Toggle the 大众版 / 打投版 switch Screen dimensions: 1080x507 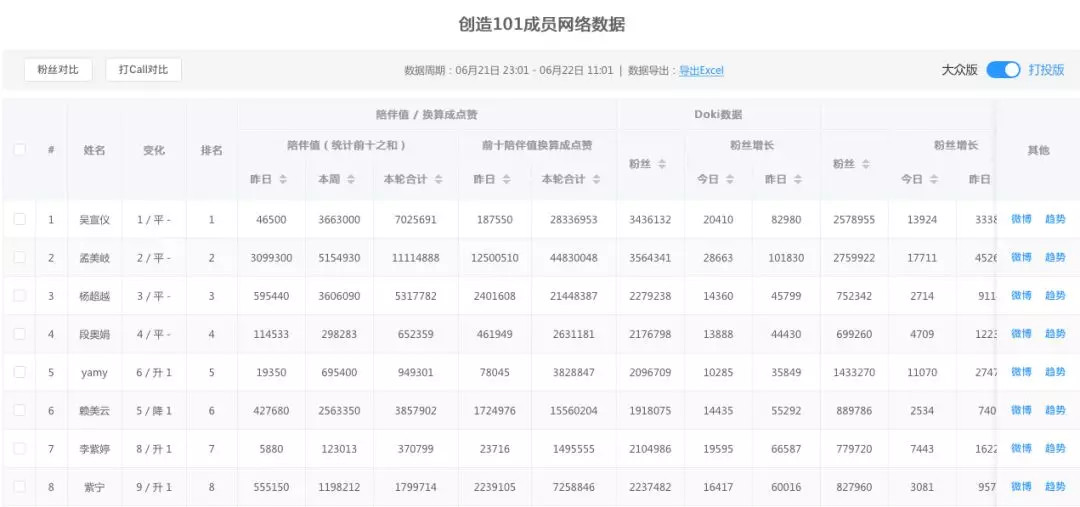[x=1003, y=70]
